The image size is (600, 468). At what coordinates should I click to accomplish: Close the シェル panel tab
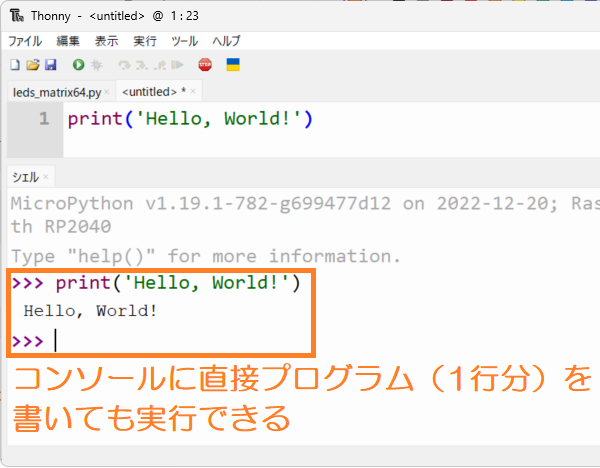pos(46,176)
